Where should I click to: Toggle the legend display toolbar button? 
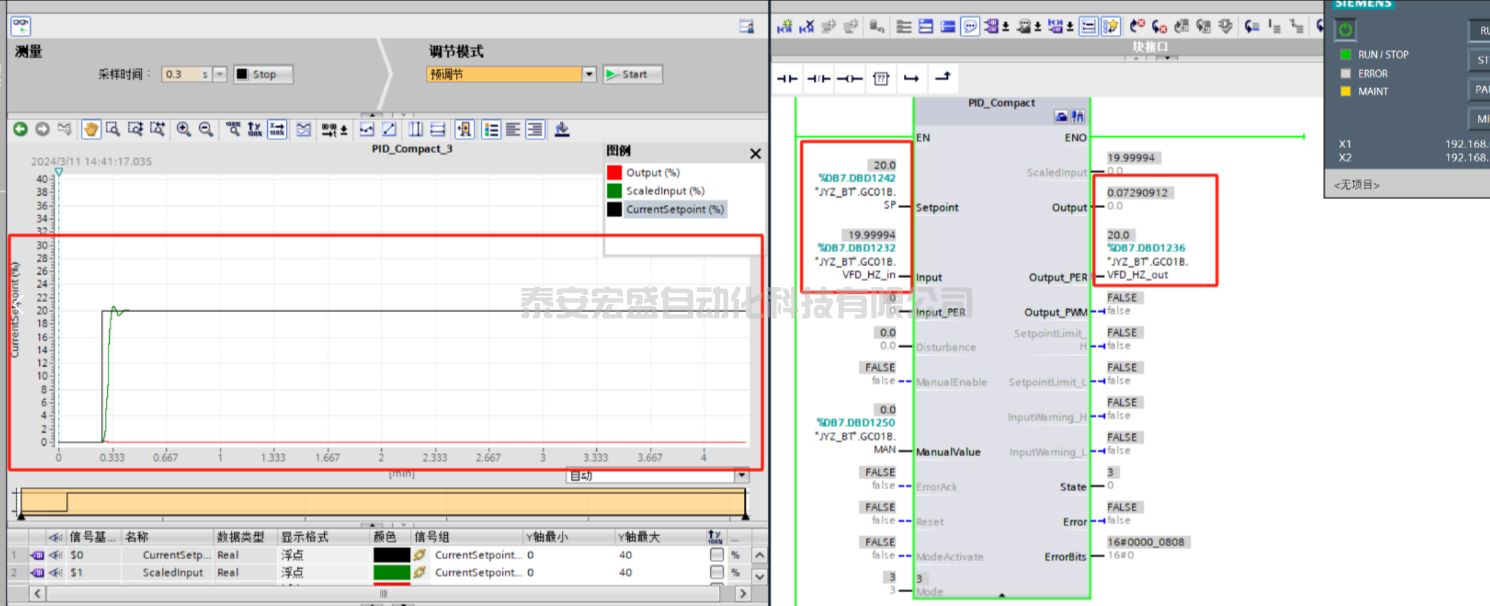coord(491,129)
